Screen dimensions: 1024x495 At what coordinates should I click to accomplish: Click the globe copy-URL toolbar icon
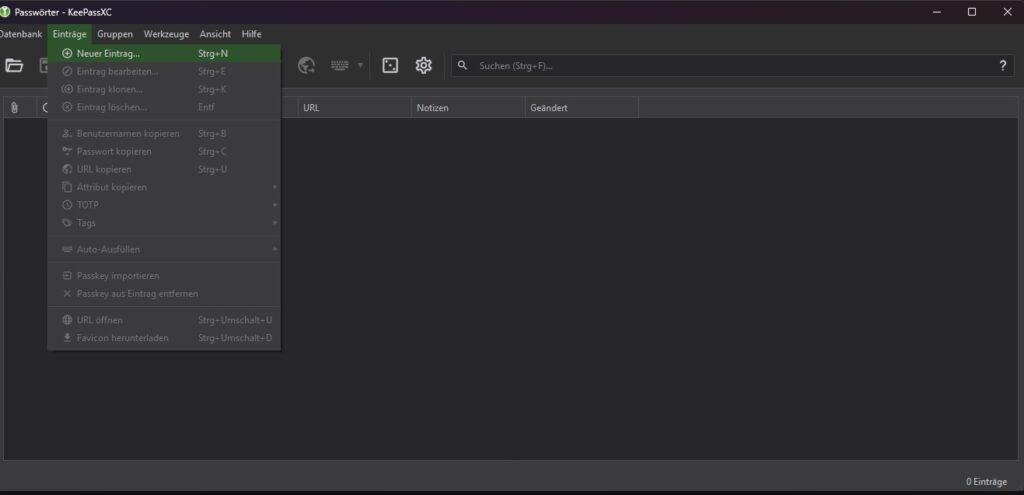[306, 65]
